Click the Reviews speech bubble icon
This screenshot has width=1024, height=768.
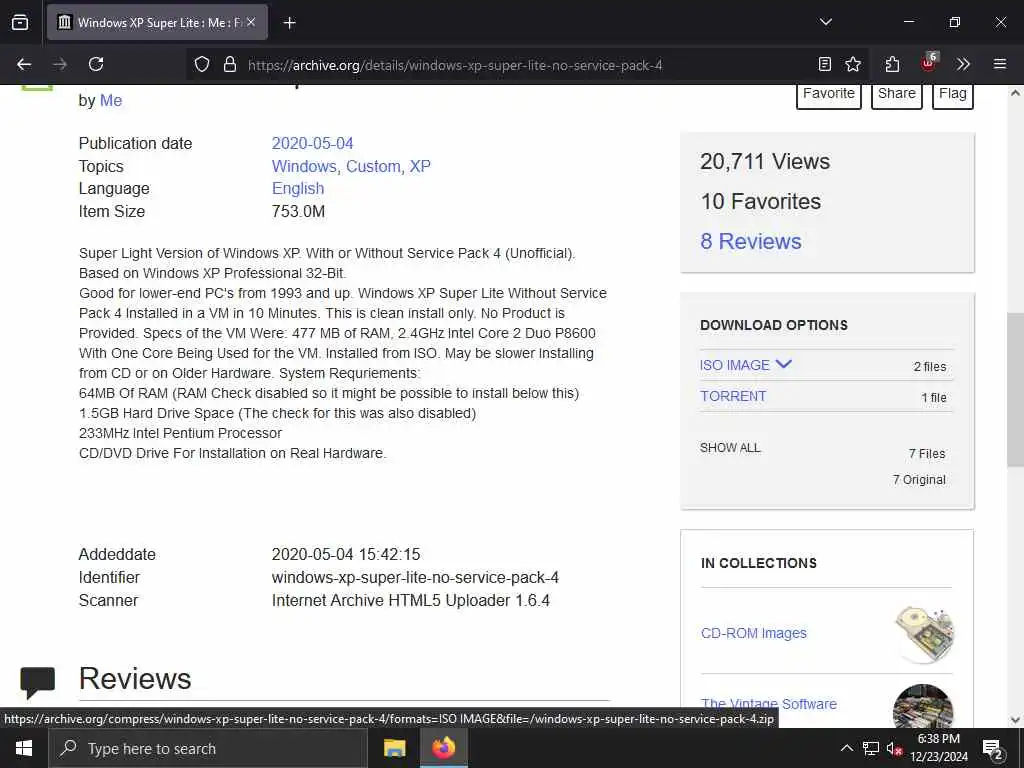pos(37,682)
